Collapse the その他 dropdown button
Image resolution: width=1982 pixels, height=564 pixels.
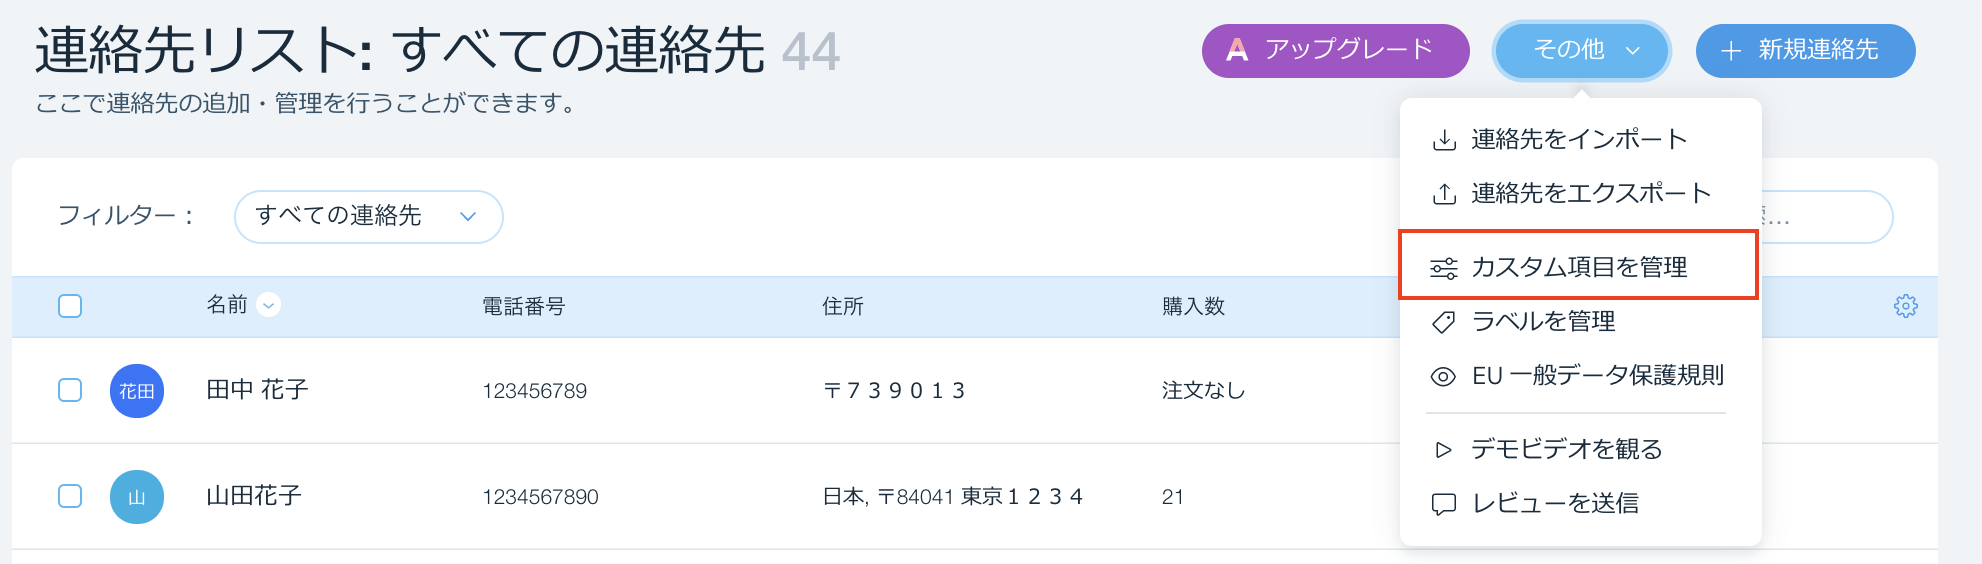pyautogui.click(x=1582, y=50)
